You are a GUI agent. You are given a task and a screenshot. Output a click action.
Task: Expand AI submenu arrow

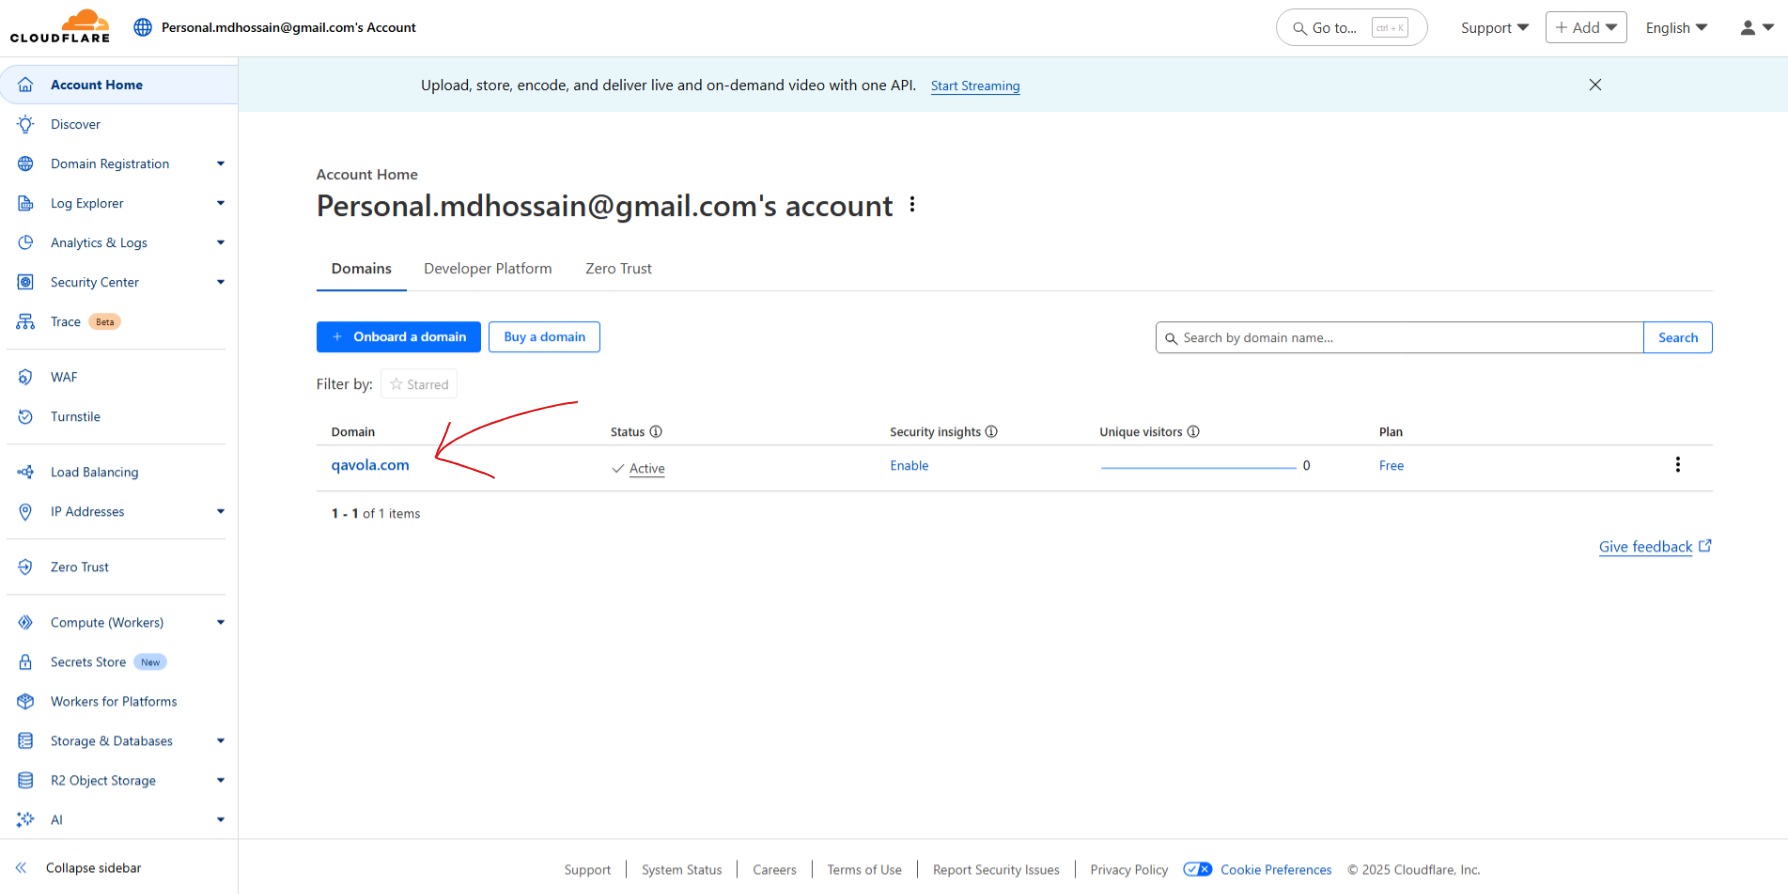(221, 820)
